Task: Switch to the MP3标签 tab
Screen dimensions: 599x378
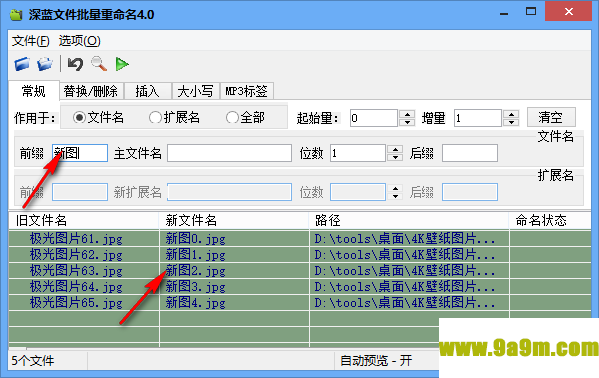Action: pos(246,91)
